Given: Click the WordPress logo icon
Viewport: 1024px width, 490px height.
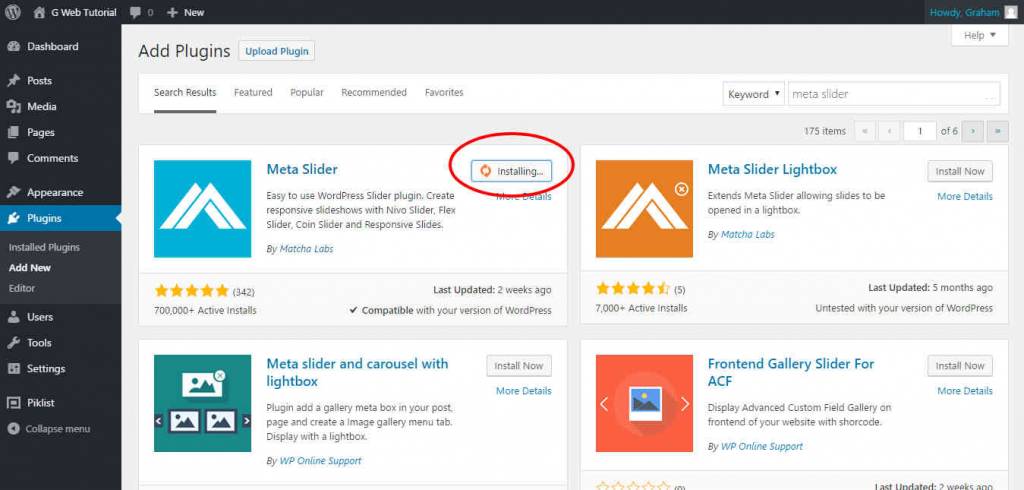Looking at the screenshot, I should point(12,12).
